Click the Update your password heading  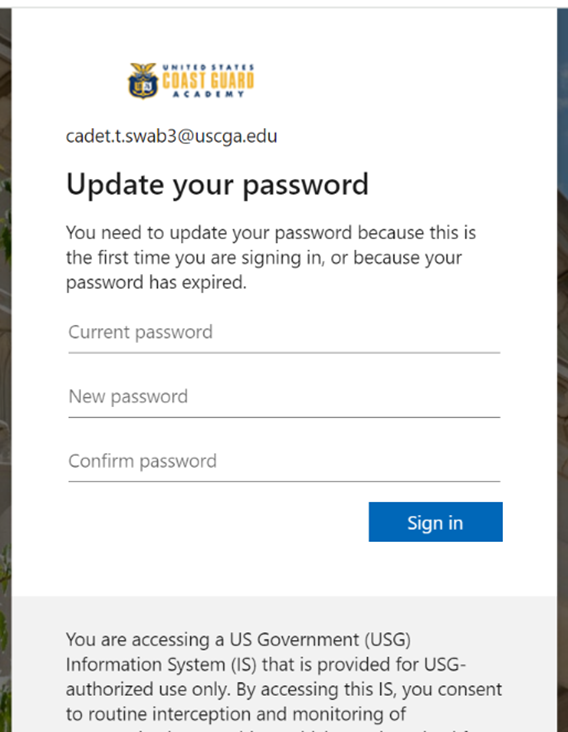(x=217, y=185)
